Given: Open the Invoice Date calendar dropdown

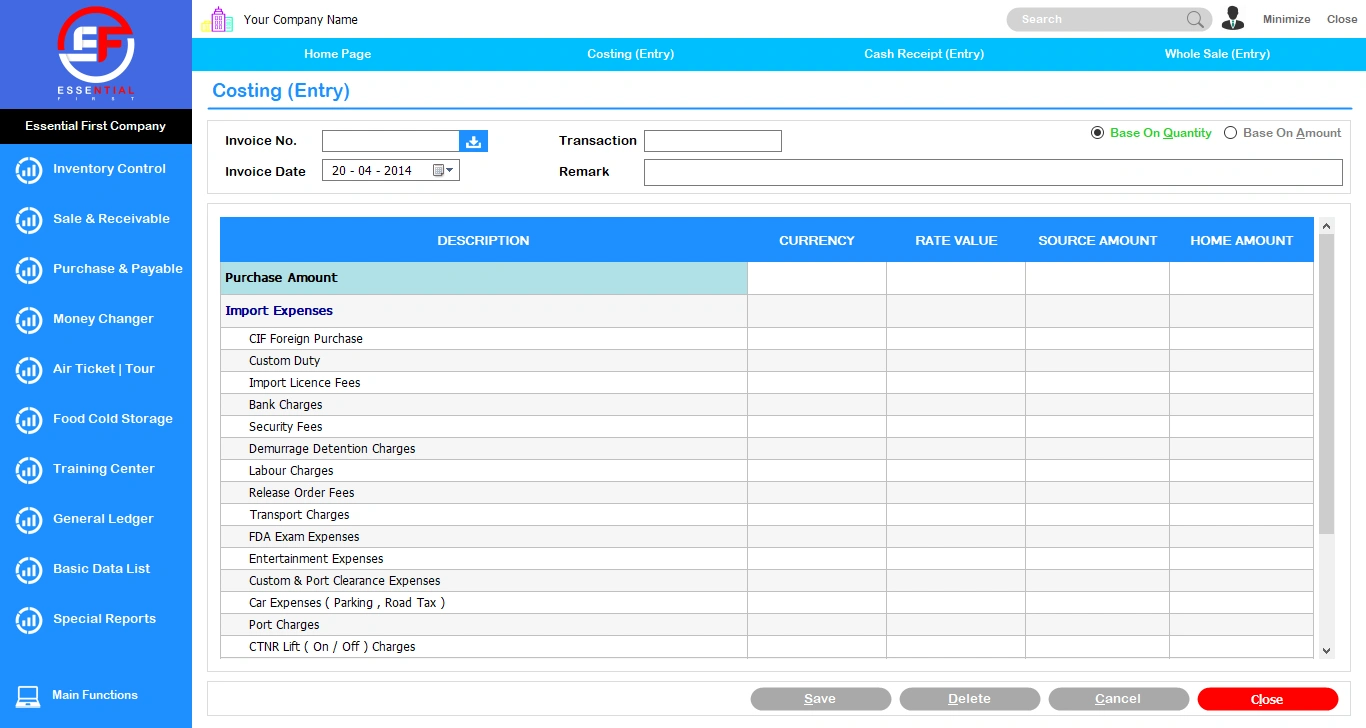Looking at the screenshot, I should point(443,171).
